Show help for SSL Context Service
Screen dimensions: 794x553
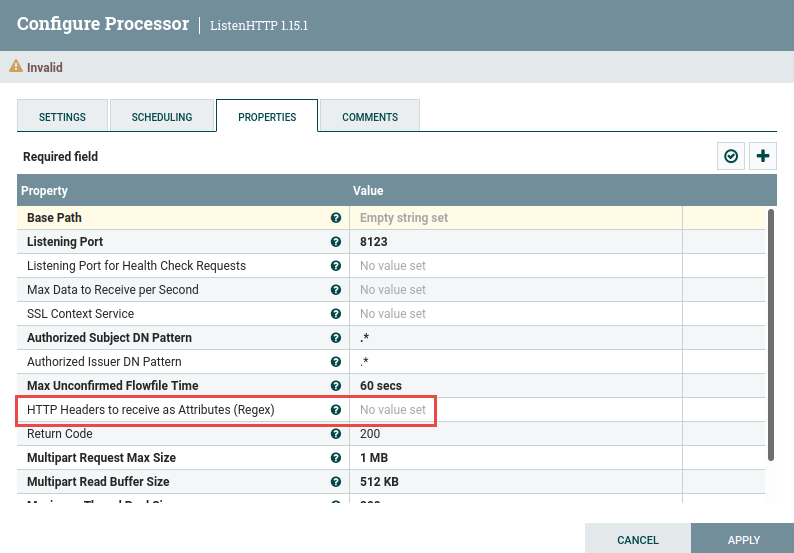336,314
